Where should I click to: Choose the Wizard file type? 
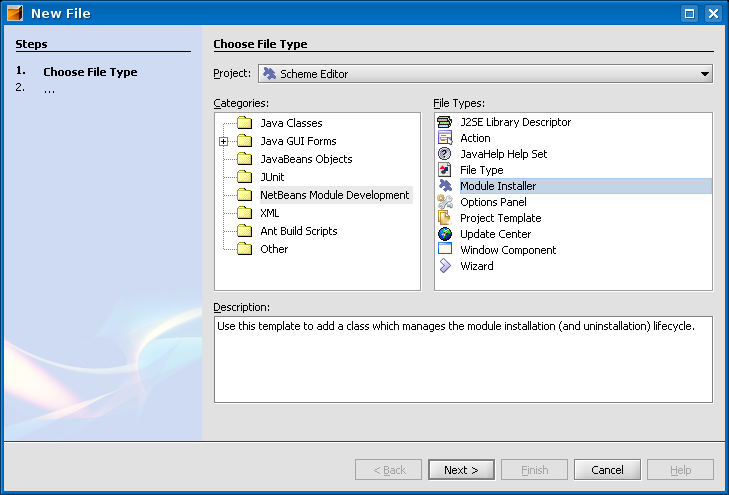coord(477,266)
